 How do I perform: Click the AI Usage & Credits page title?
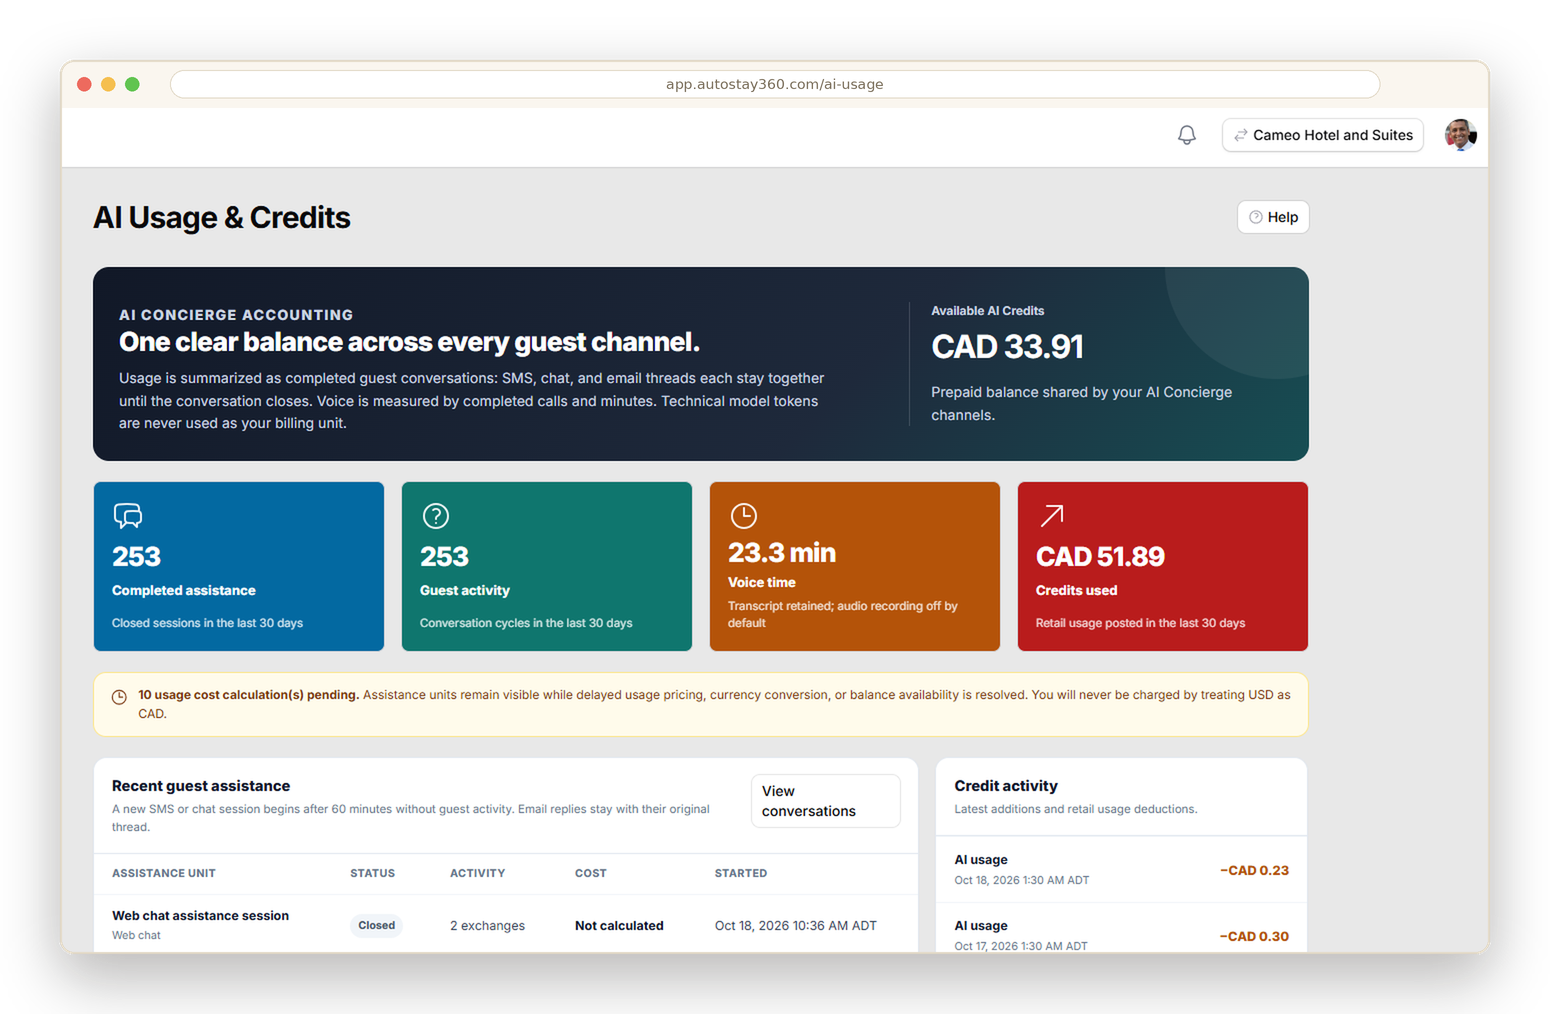coord(222,217)
